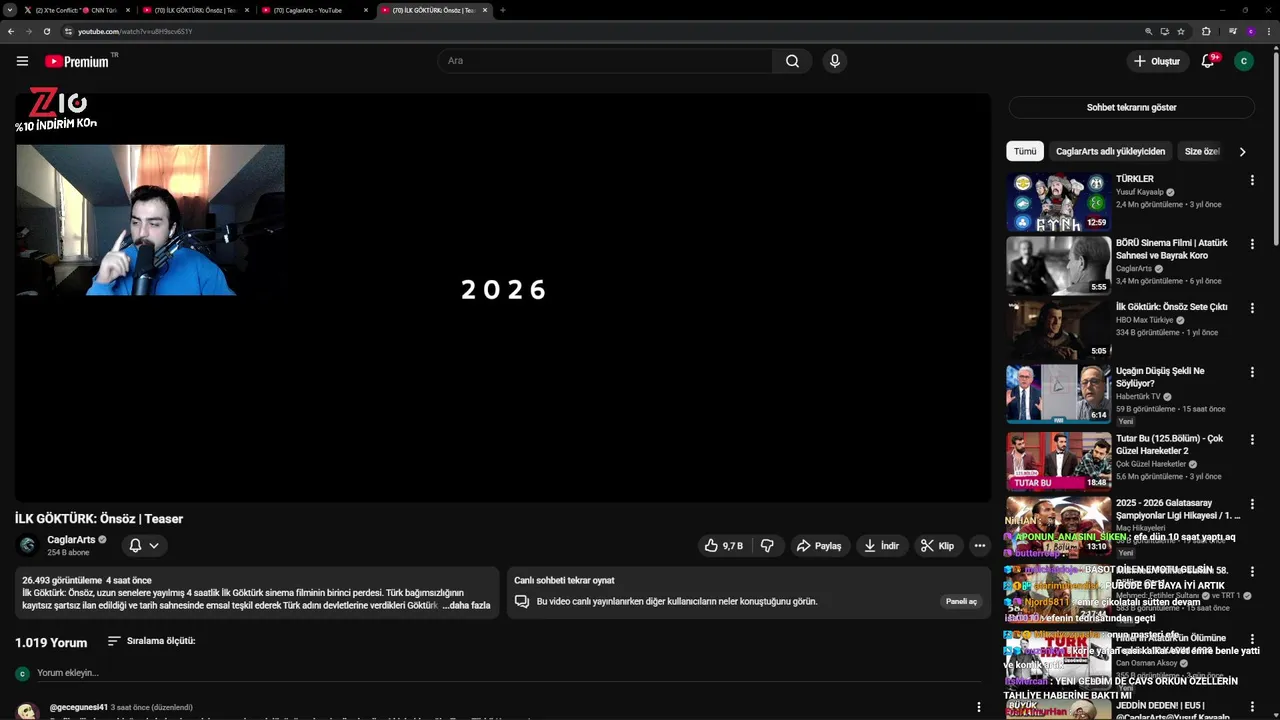1280x720 pixels.
Task: Like the video showing 9,7 B
Action: [724, 546]
